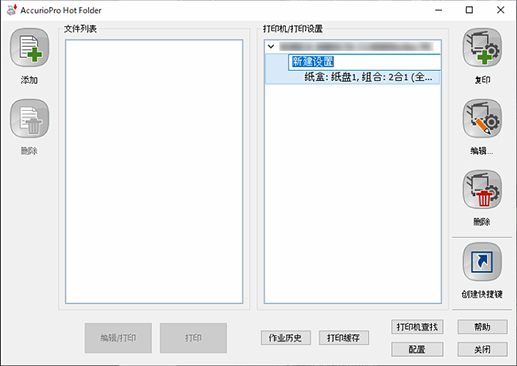Collapse the printer tree node chevron
Screen dimensions: 517x366
[x=271, y=46]
